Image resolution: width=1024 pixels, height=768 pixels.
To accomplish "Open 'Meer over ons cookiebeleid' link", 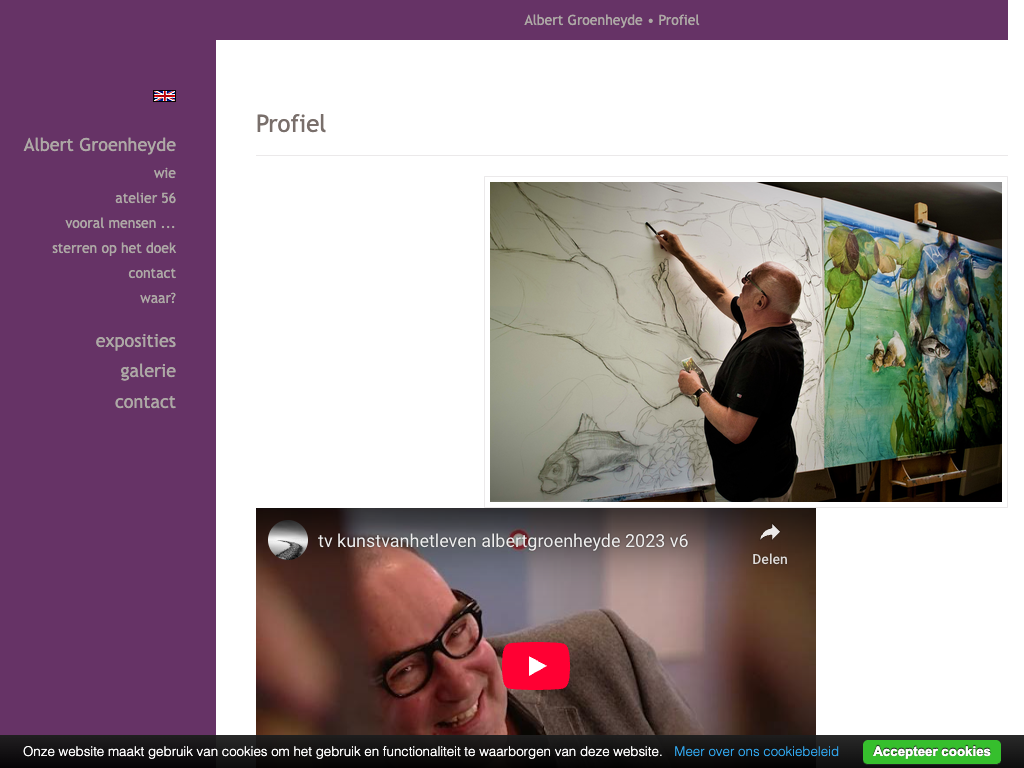I will tap(756, 752).
